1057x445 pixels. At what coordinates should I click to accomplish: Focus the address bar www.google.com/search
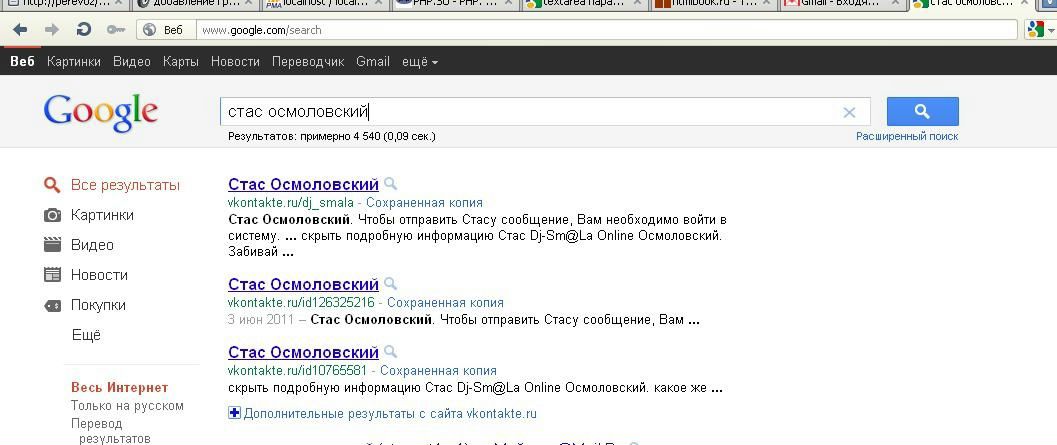(x=607, y=30)
